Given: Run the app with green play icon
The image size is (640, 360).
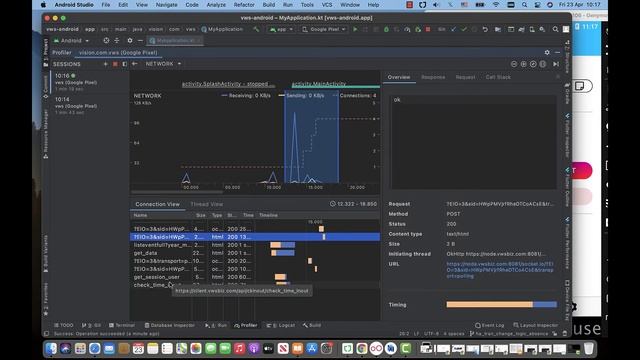Looking at the screenshot, I should [355, 29].
